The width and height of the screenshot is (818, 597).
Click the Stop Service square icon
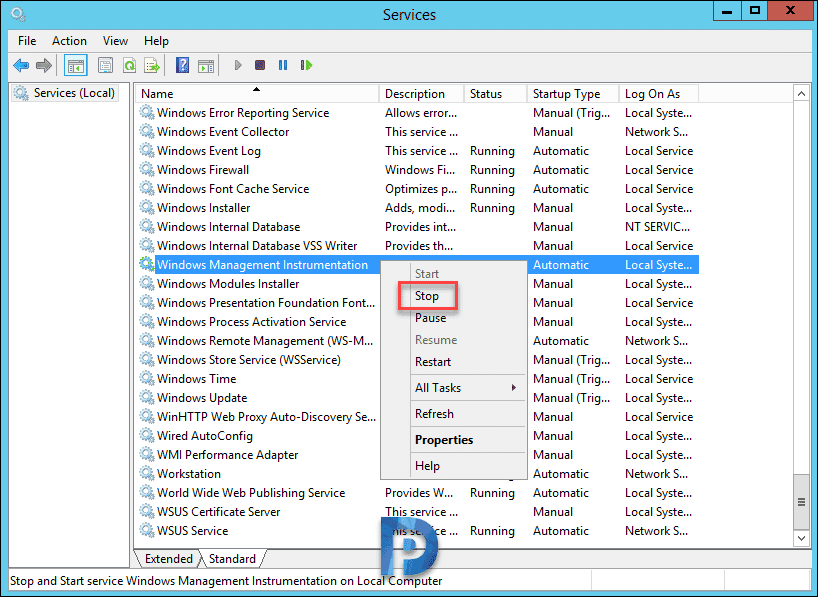coord(260,65)
